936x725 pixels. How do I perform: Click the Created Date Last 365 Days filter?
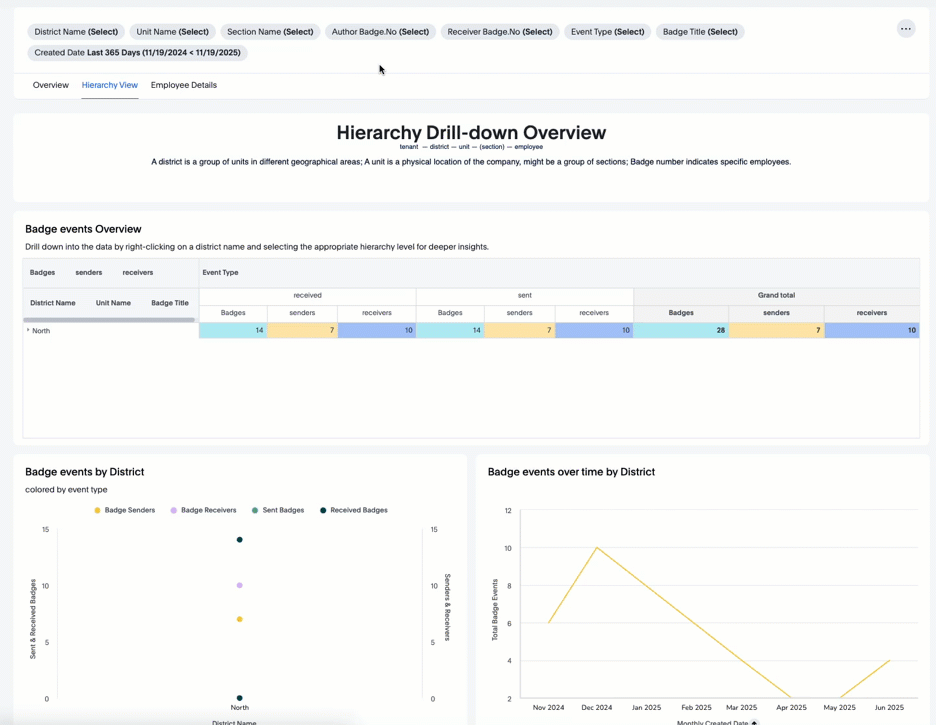[x=137, y=53]
